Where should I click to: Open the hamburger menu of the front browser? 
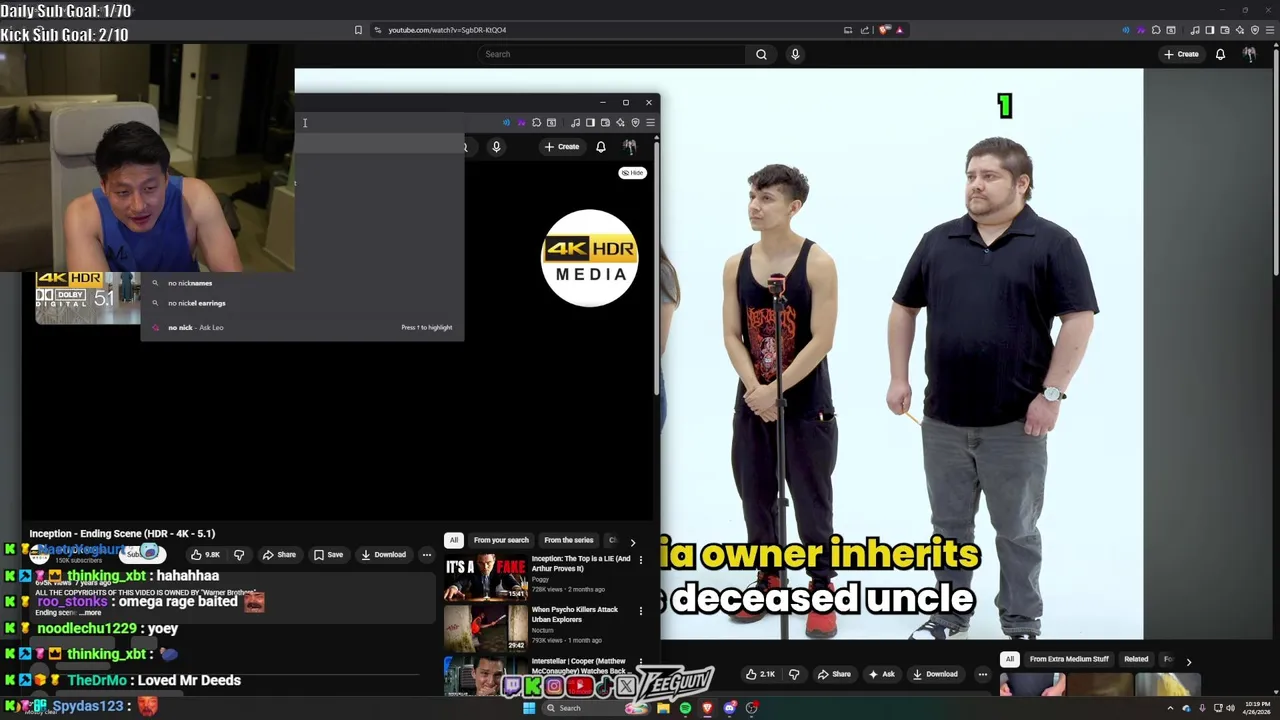[650, 122]
